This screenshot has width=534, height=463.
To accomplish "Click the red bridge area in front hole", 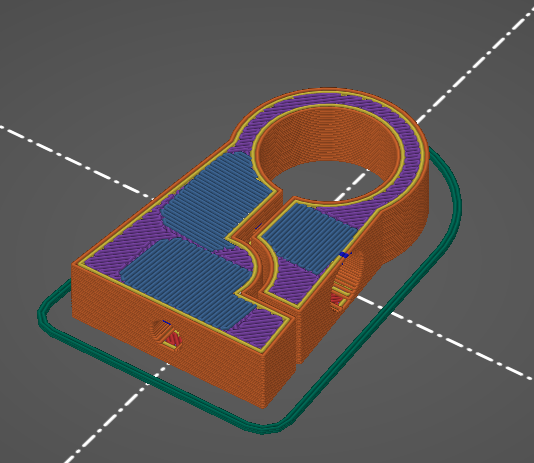I will [x=173, y=339].
